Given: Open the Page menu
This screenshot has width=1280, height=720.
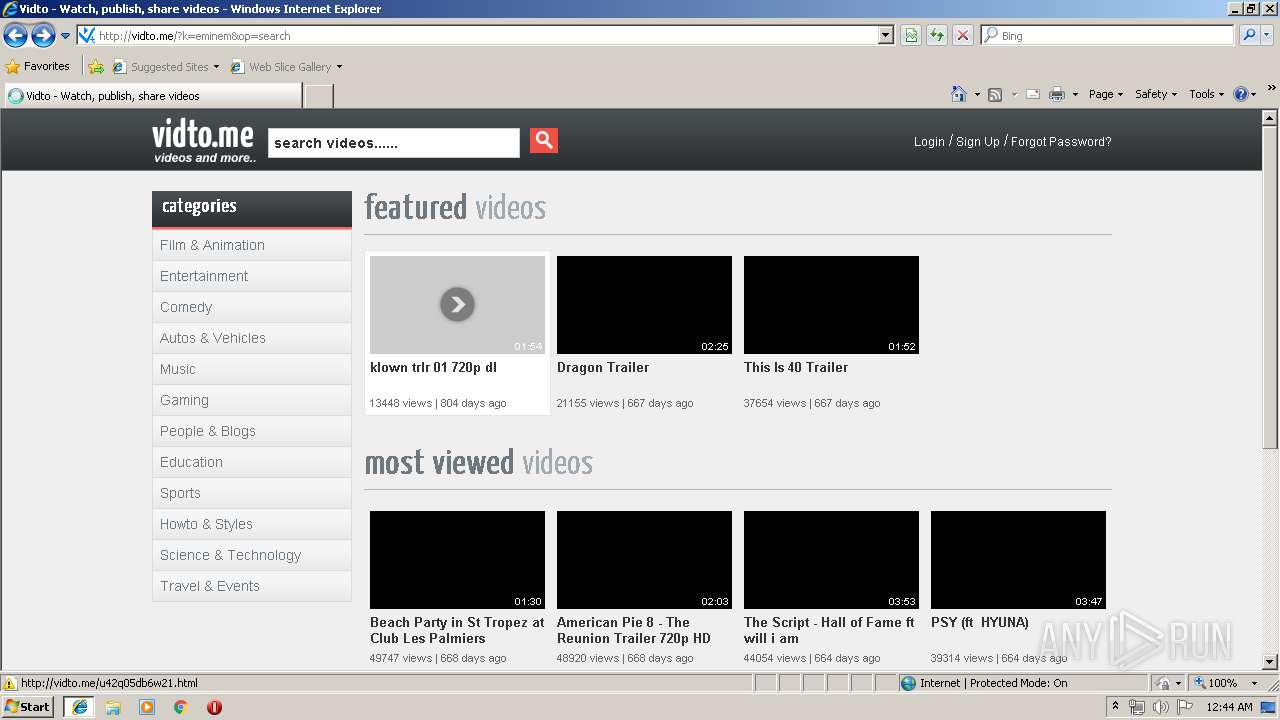Looking at the screenshot, I should coord(1106,94).
